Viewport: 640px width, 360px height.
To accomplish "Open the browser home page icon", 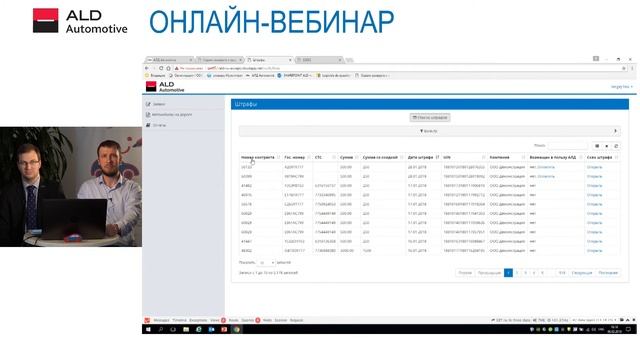I will point(168,69).
